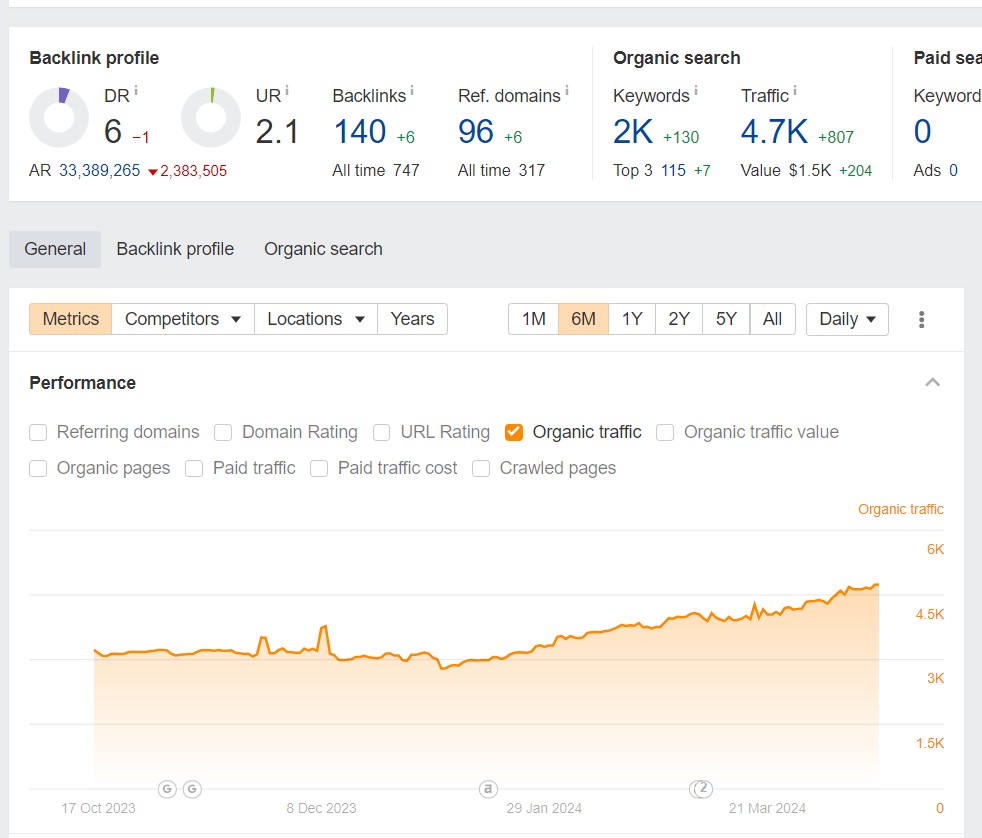
Task: Switch to the Organic search tab
Action: pyautogui.click(x=323, y=249)
